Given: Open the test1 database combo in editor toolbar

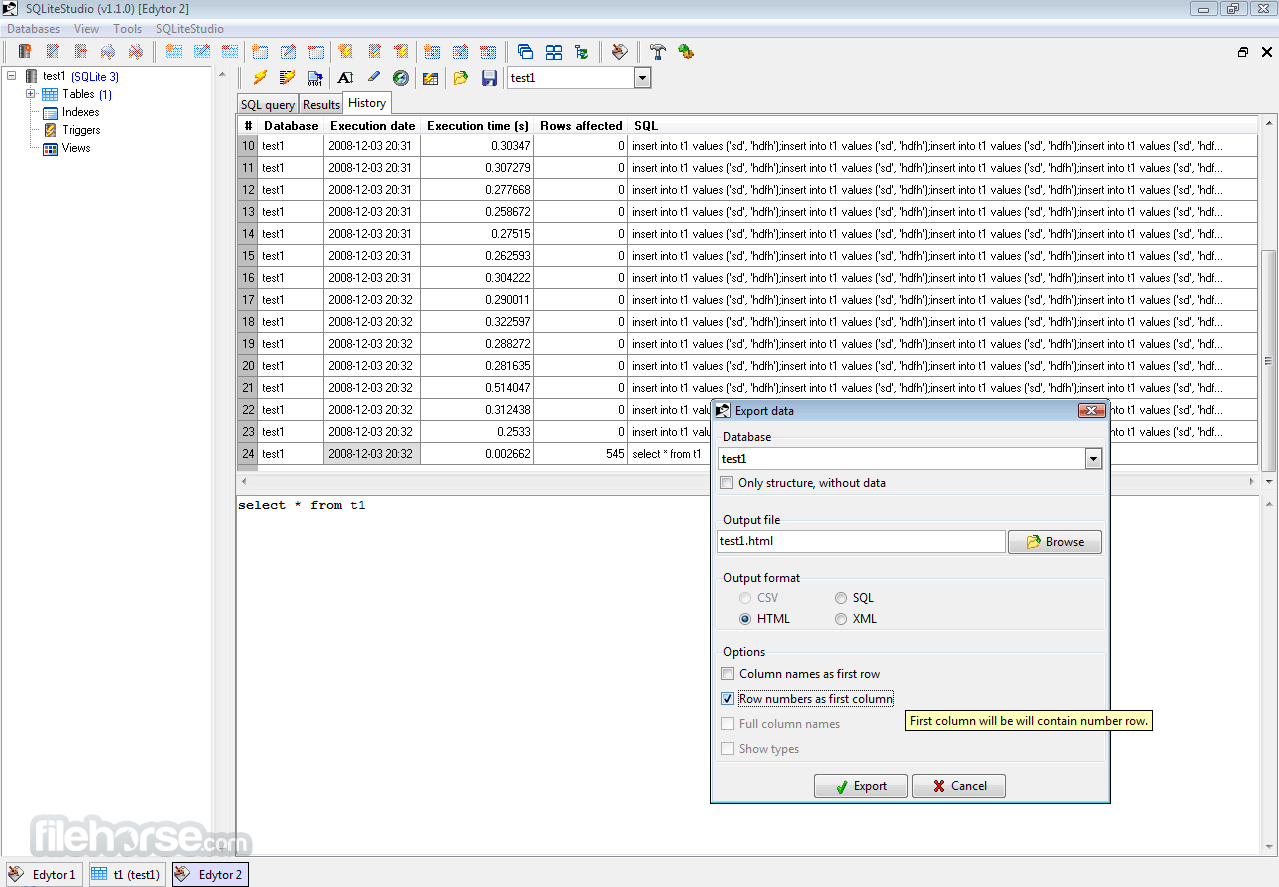Looking at the screenshot, I should click(643, 77).
